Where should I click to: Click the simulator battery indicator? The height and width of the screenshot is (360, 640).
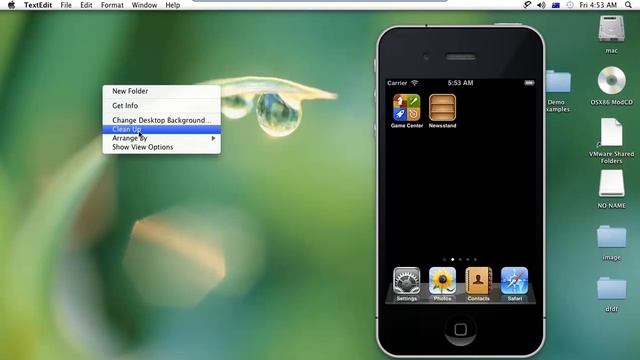tap(529, 83)
